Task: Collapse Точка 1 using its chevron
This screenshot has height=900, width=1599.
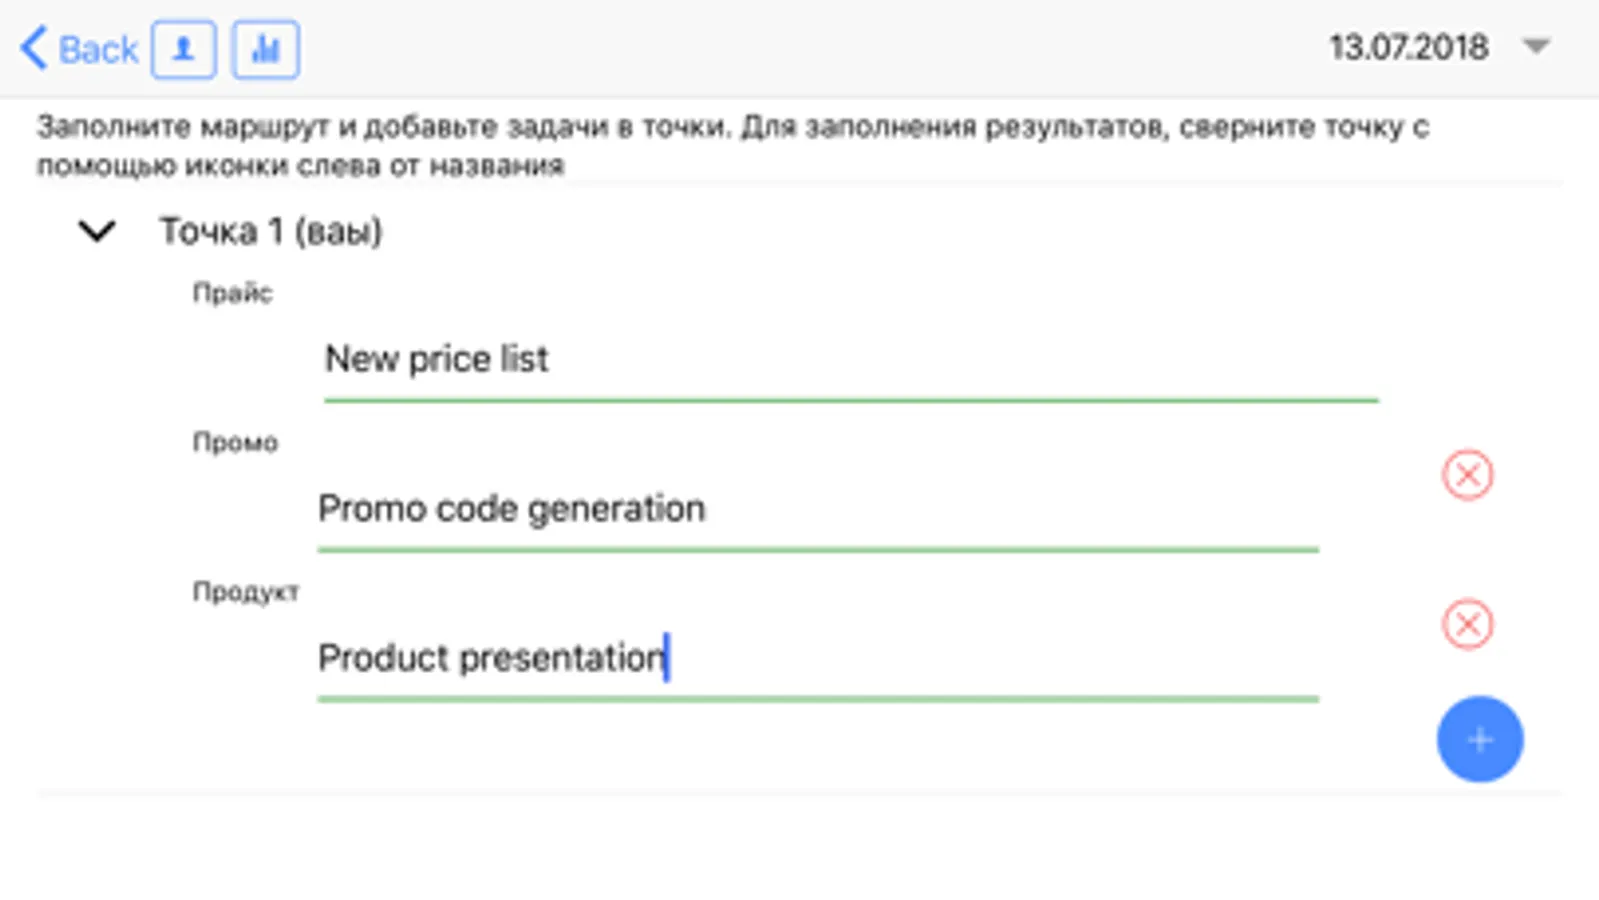Action: pos(97,232)
